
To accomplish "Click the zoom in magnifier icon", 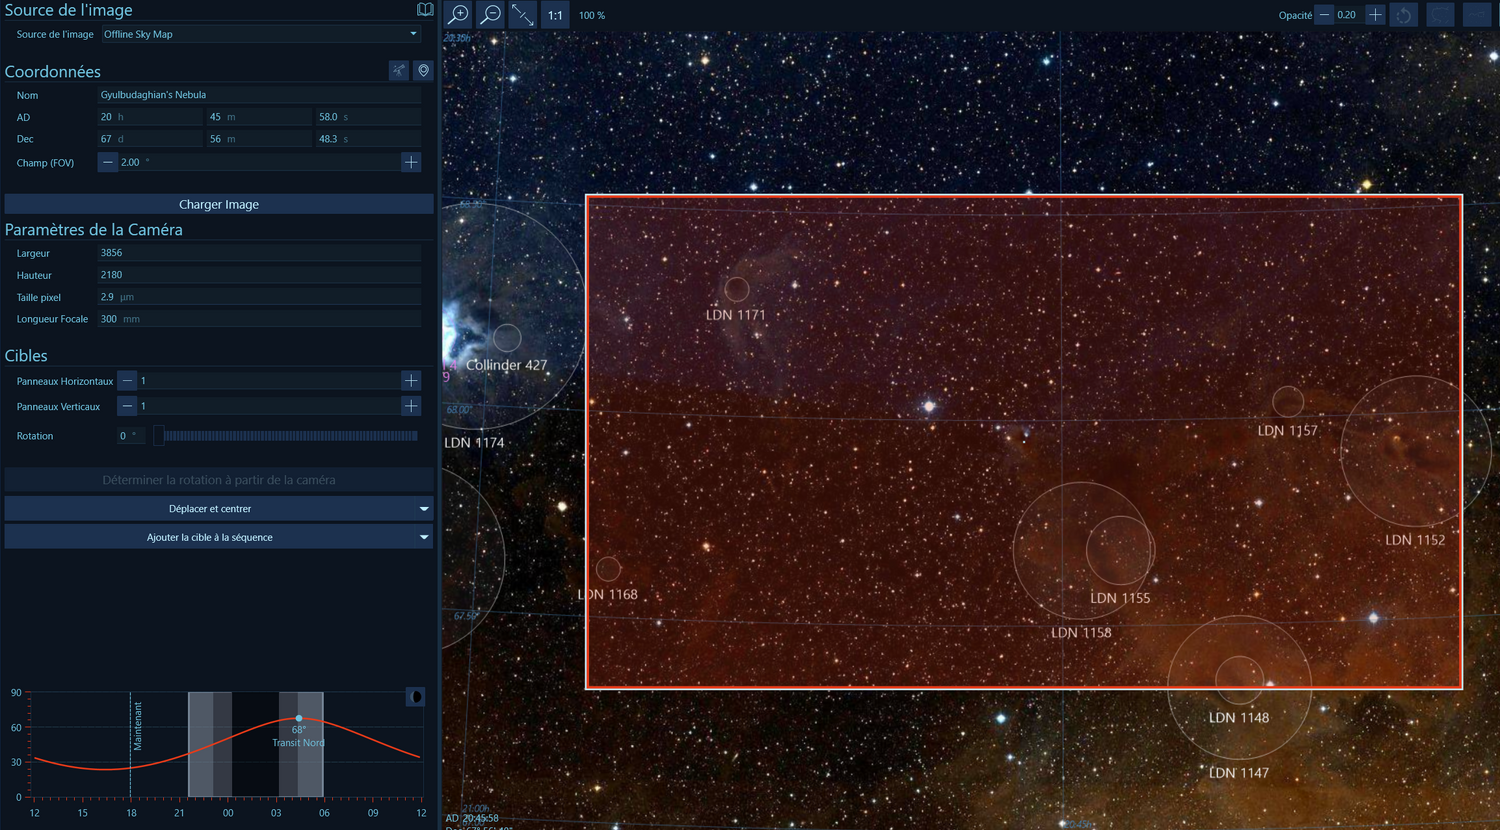I will click(x=459, y=15).
